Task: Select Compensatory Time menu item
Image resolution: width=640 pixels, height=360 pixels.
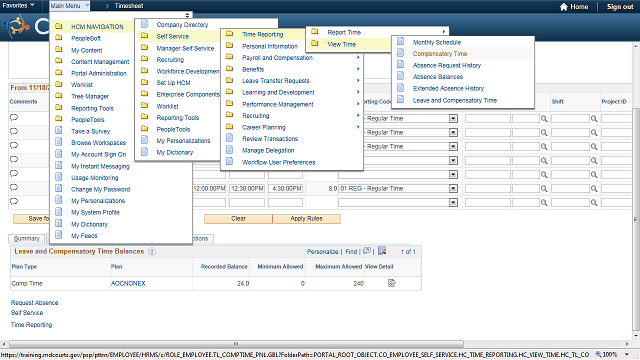Action: tap(440, 53)
